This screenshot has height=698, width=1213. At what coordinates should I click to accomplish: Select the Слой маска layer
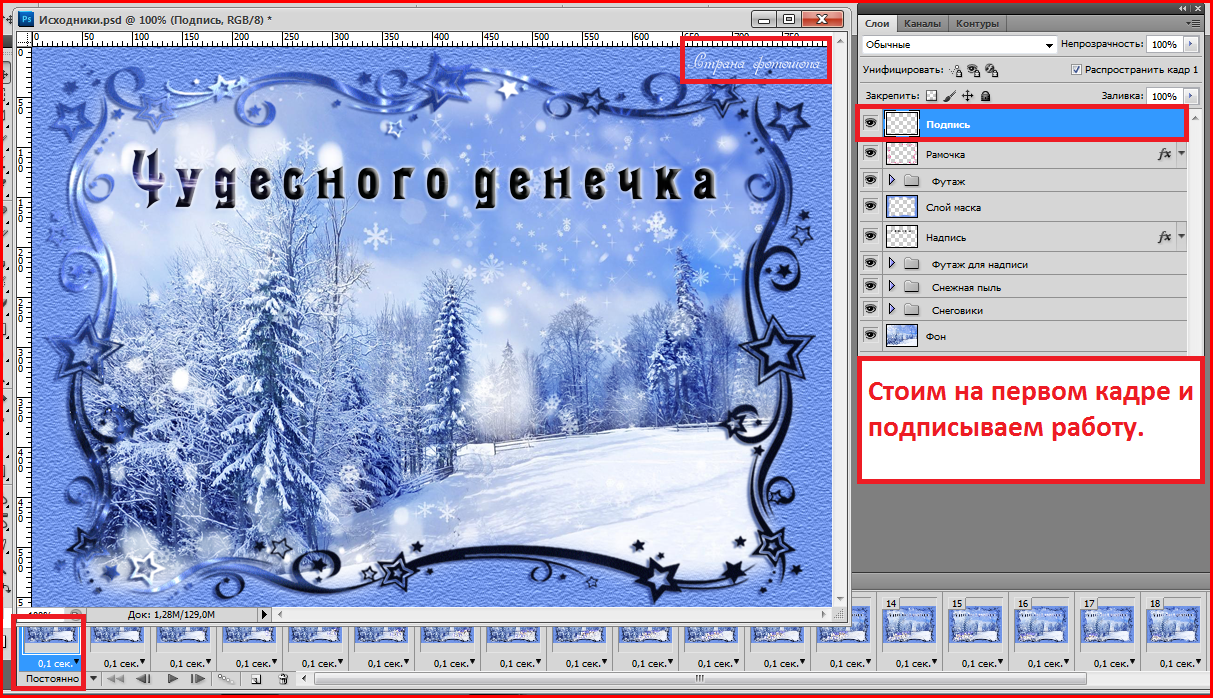pyautogui.click(x=1025, y=207)
